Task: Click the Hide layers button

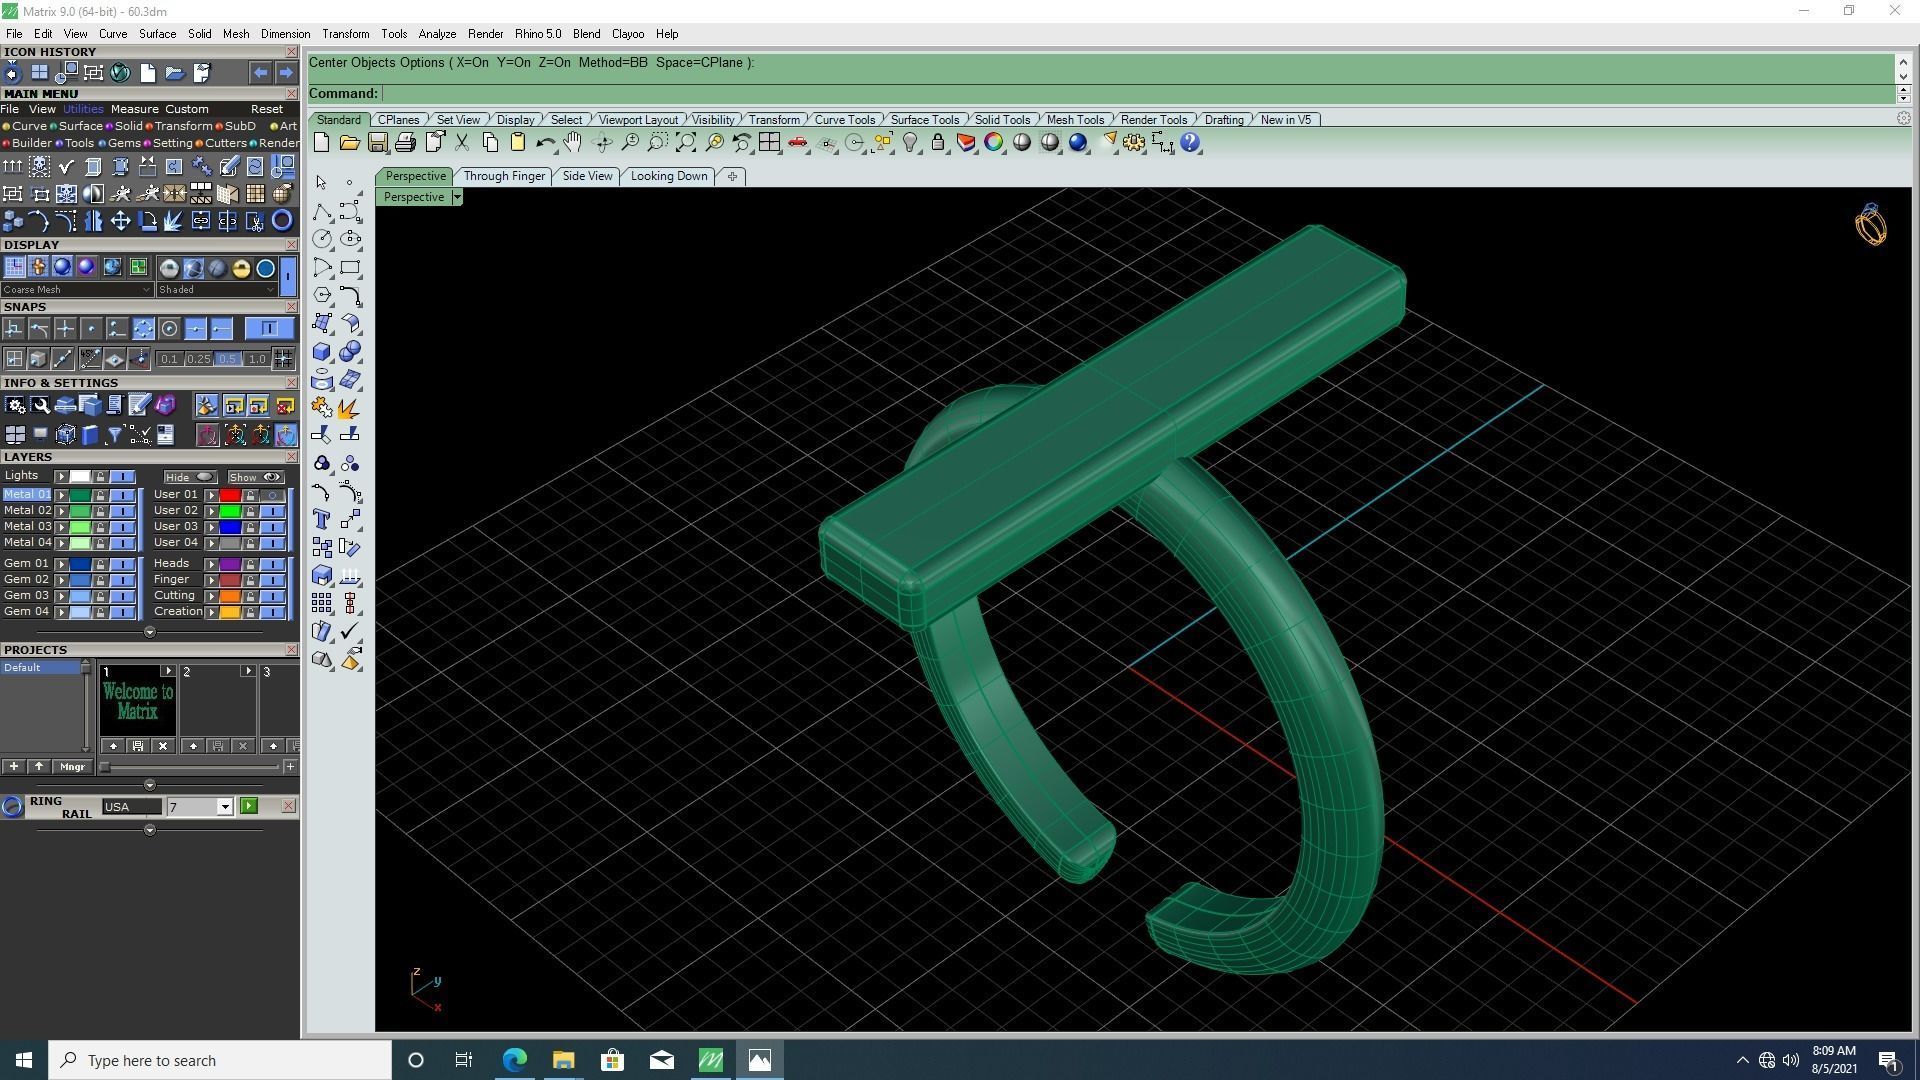Action: point(190,477)
